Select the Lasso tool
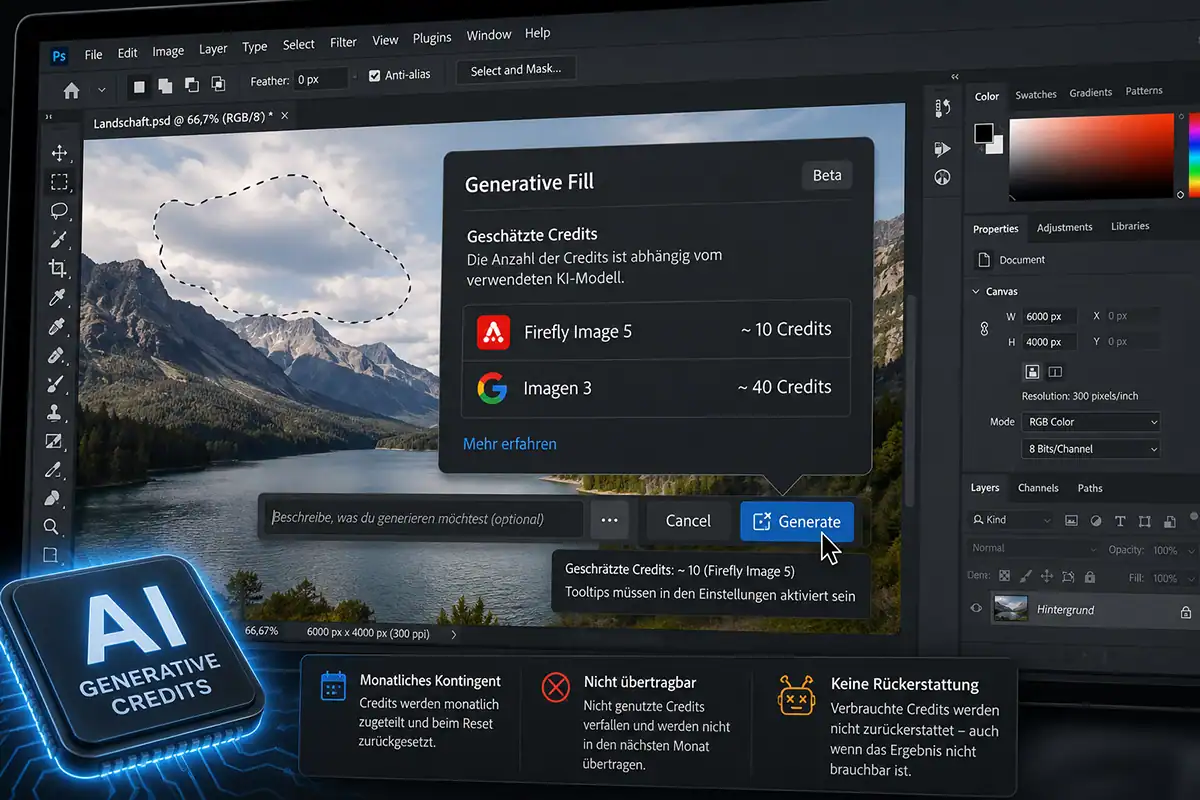The height and width of the screenshot is (800, 1200). [x=59, y=211]
